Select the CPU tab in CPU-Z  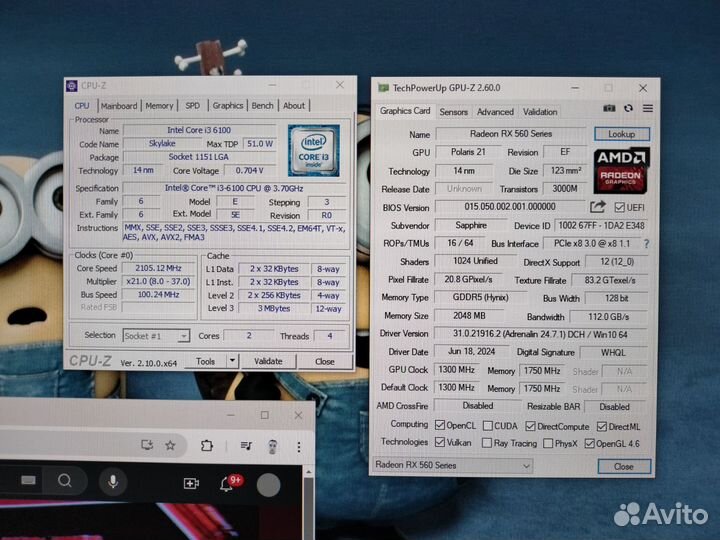(x=82, y=106)
